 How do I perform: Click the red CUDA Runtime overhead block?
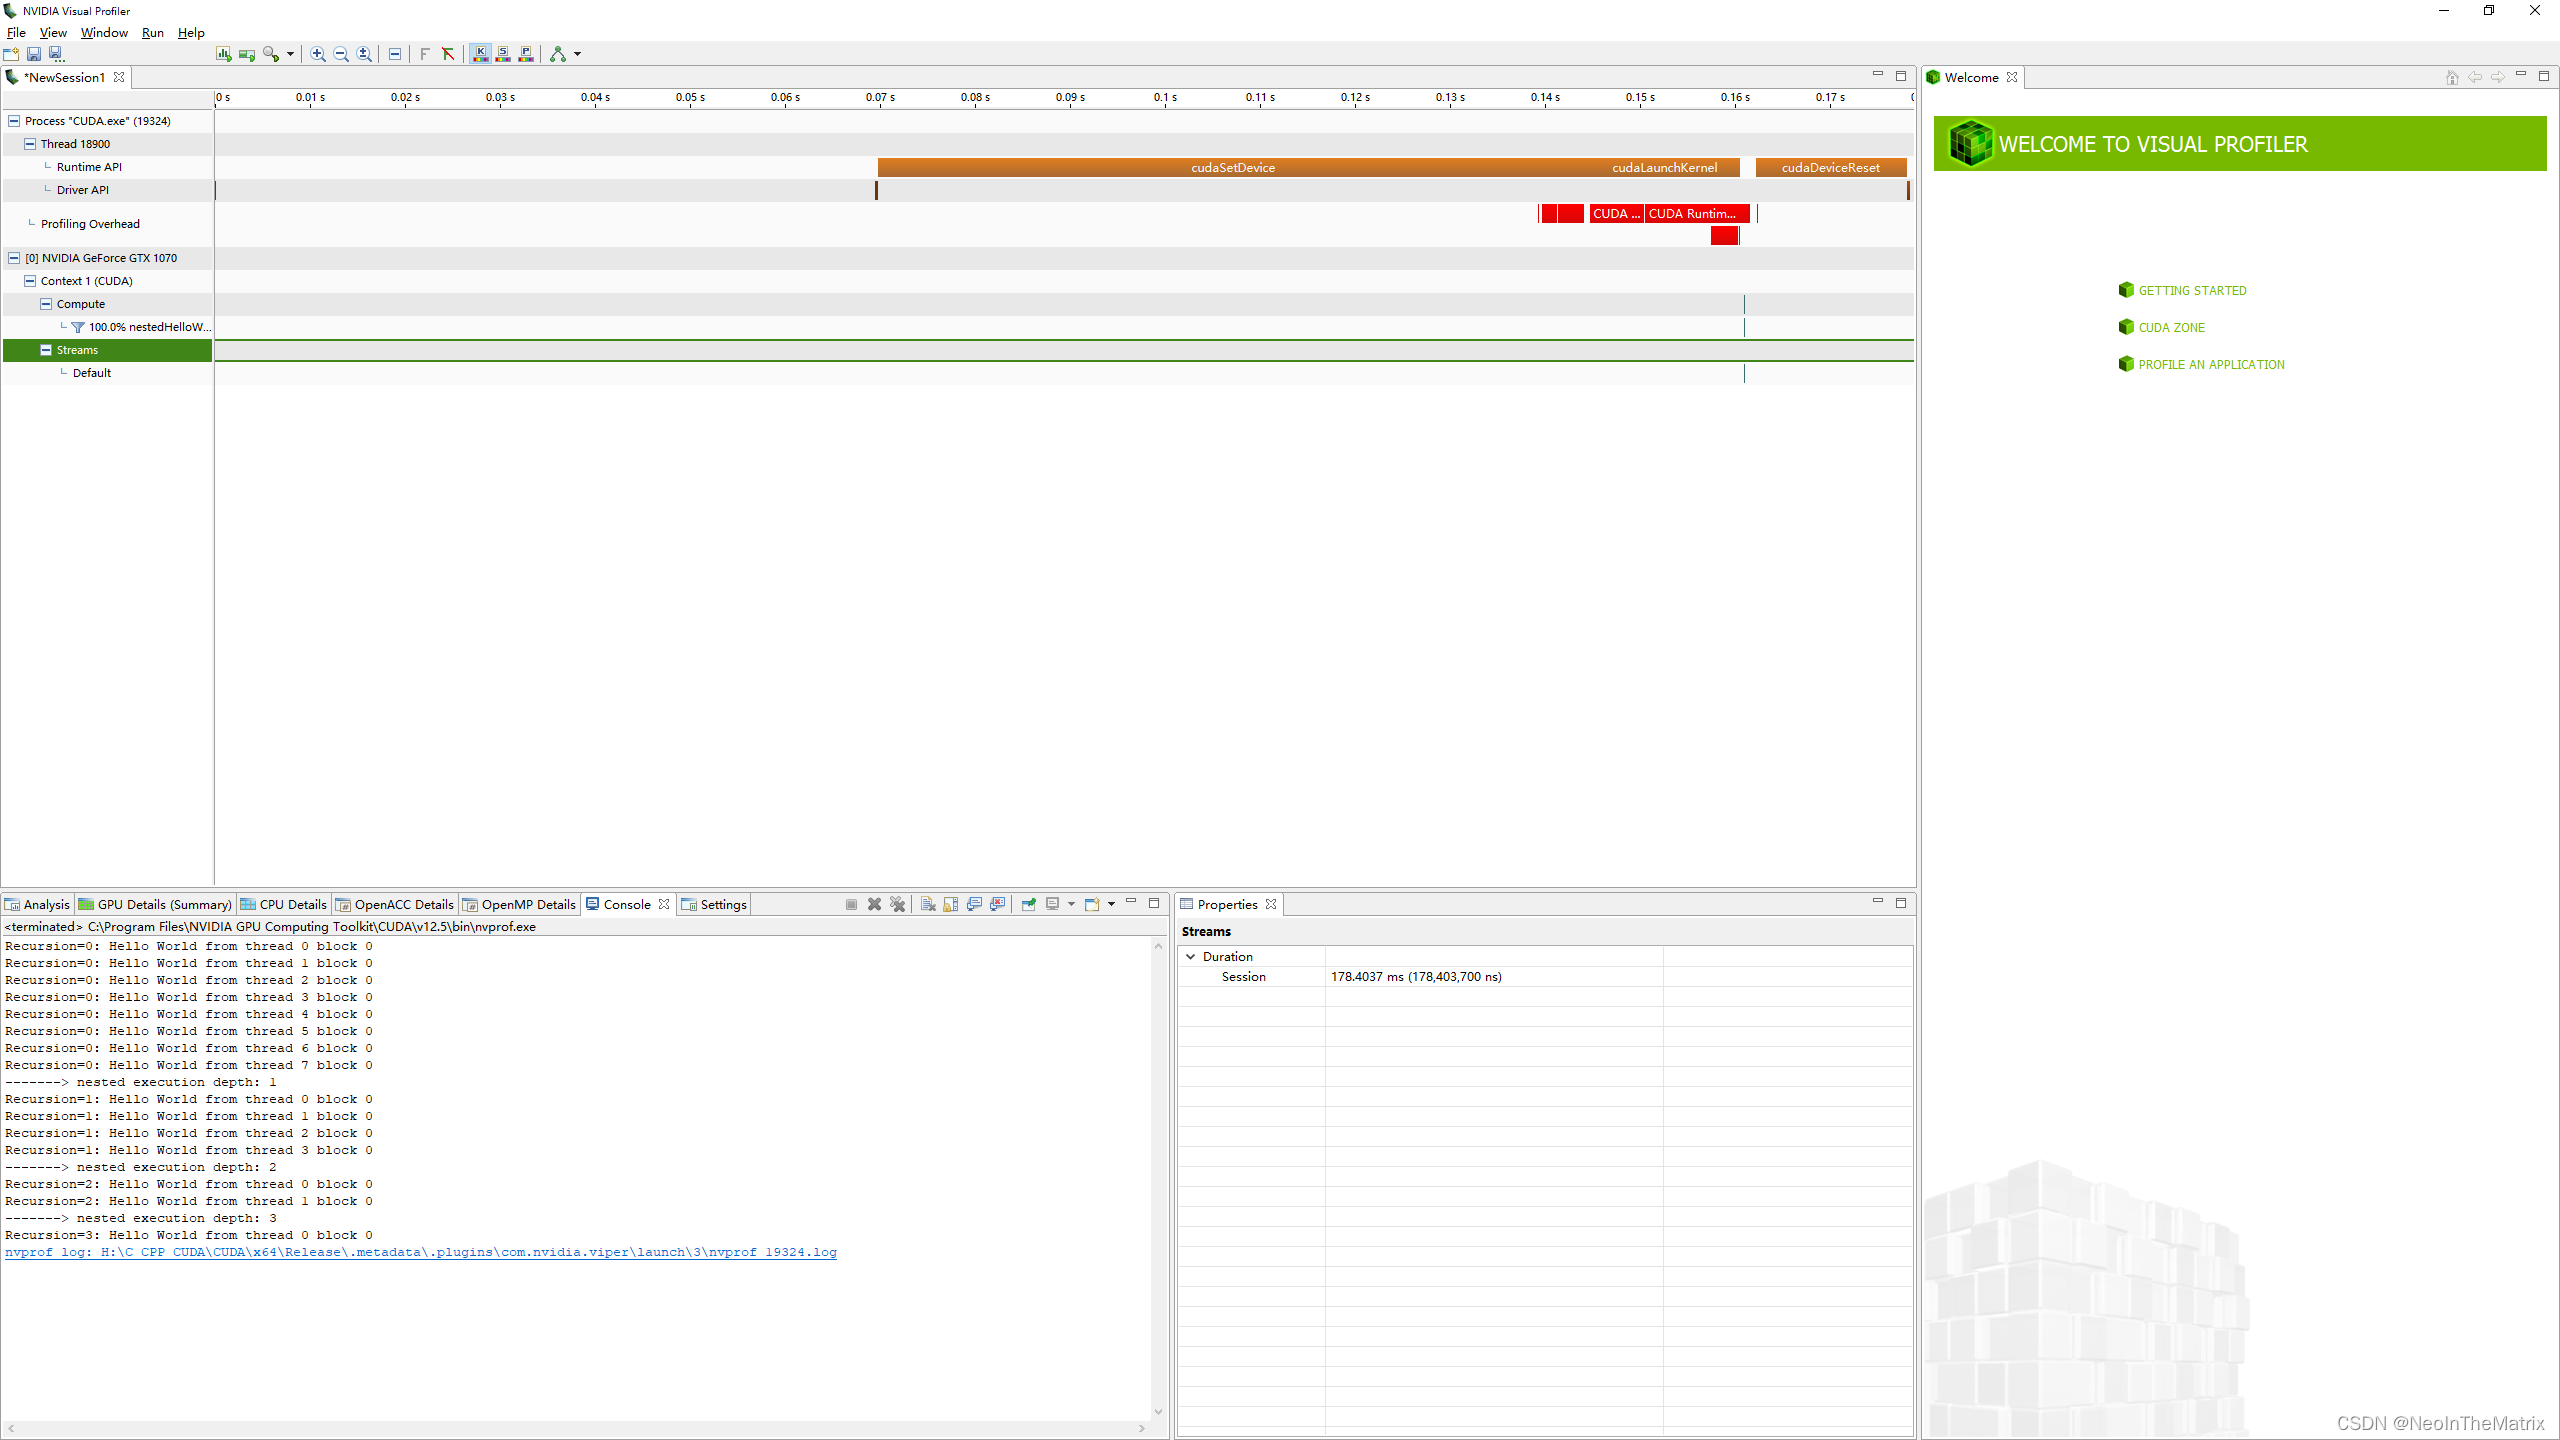1697,214
